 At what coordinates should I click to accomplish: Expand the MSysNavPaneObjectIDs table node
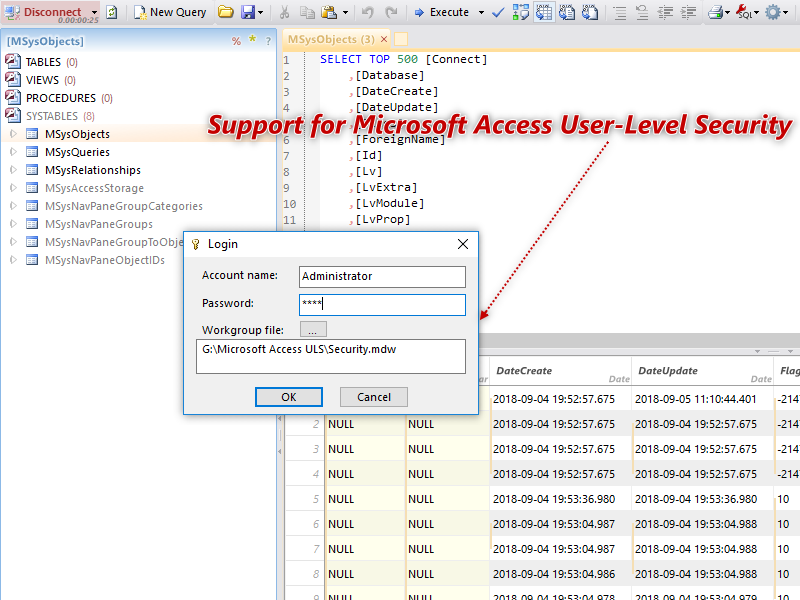tap(13, 260)
